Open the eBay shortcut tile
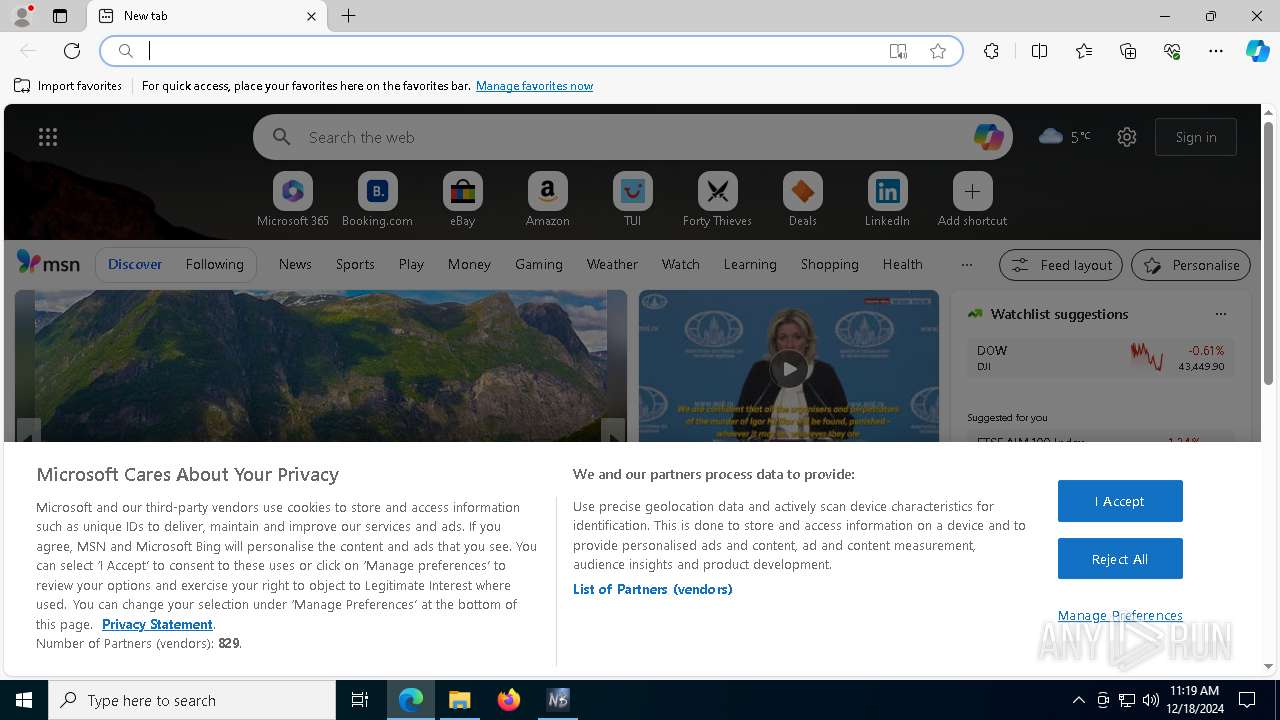This screenshot has height=720, width=1280. click(x=462, y=200)
